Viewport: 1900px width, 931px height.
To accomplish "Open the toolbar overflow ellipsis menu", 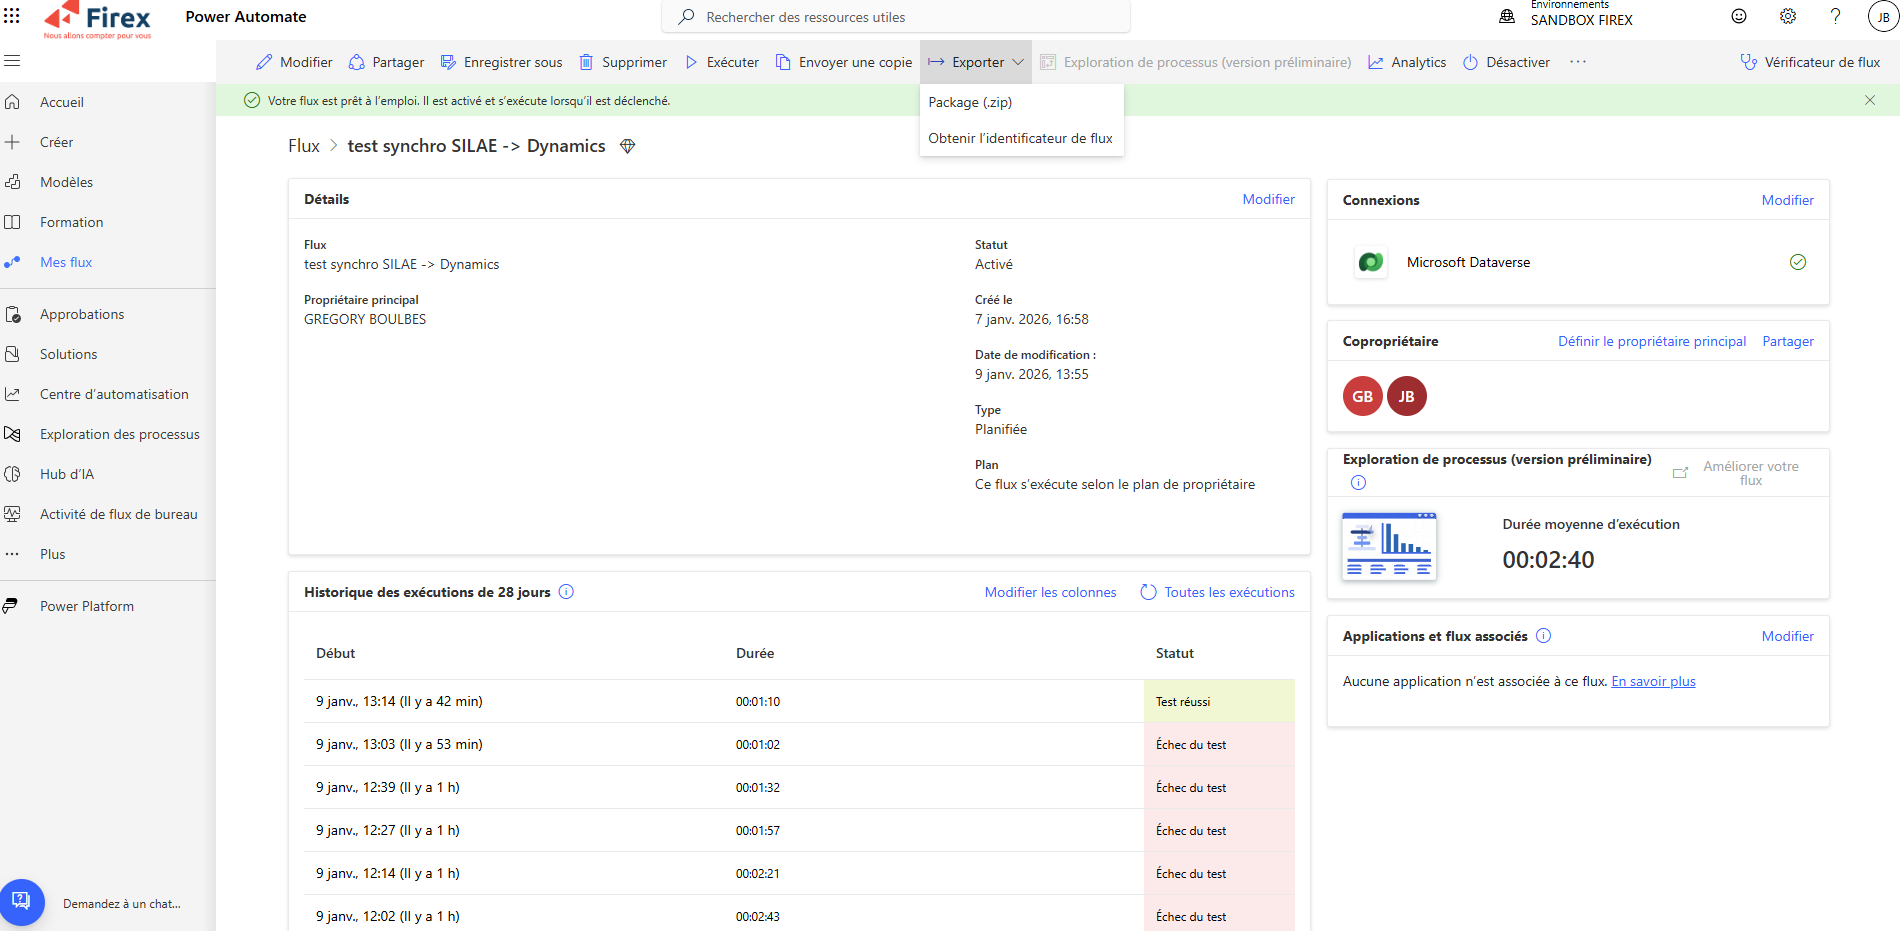I will [x=1578, y=62].
